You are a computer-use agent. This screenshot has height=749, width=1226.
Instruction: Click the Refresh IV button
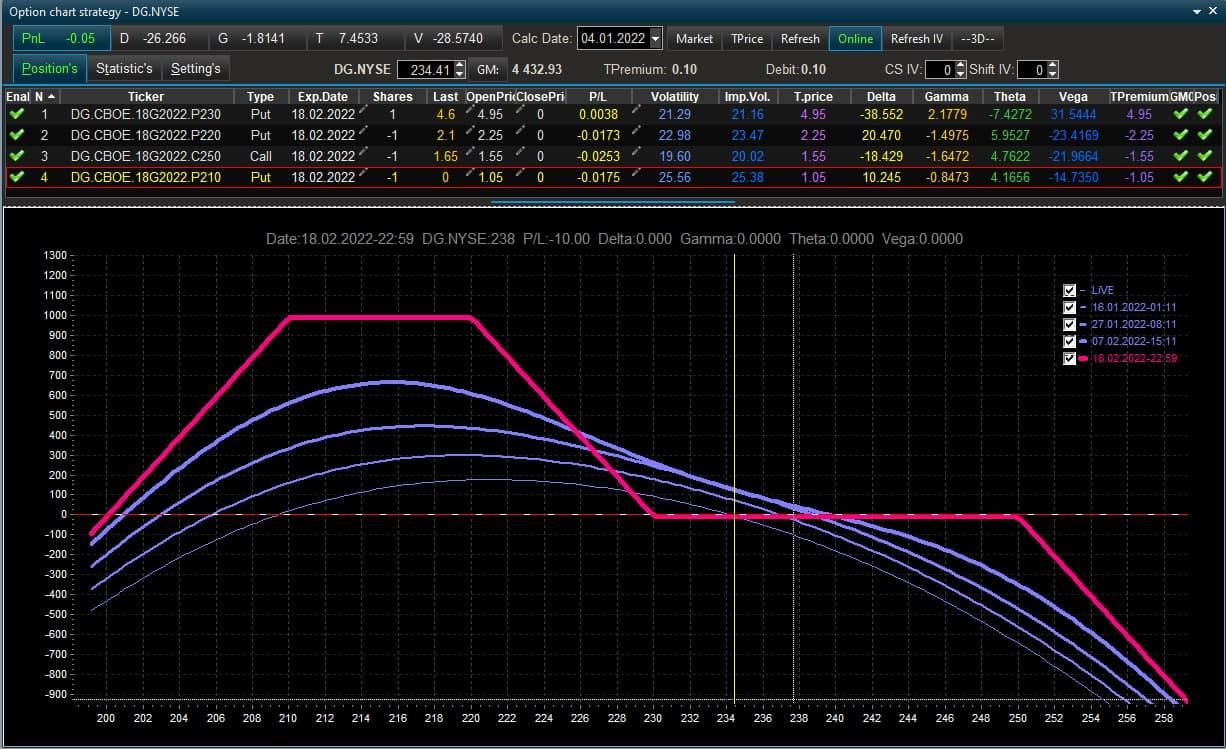click(917, 39)
